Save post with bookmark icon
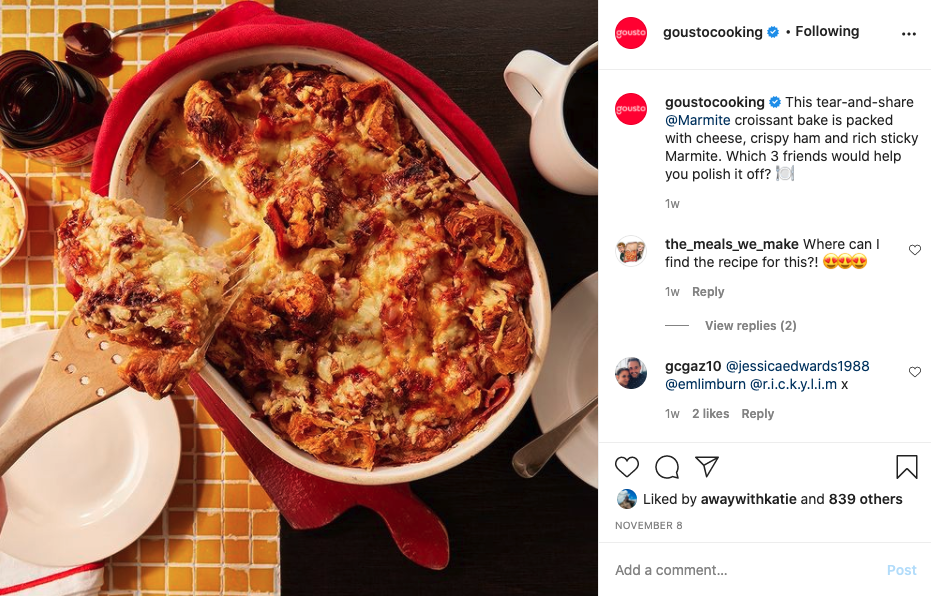 coord(907,467)
